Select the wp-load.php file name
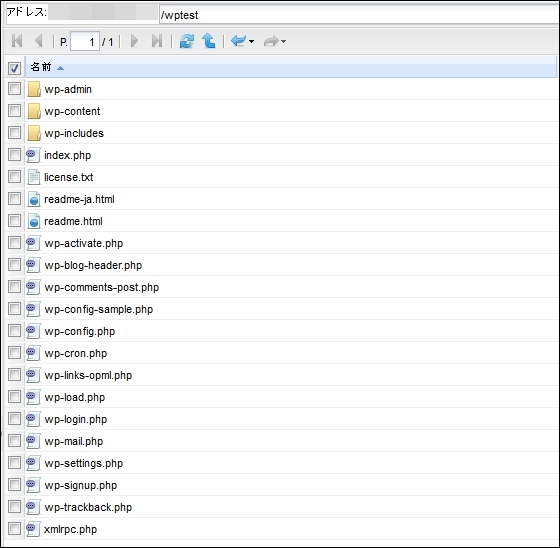Image resolution: width=560 pixels, height=548 pixels. pyautogui.click(x=75, y=397)
